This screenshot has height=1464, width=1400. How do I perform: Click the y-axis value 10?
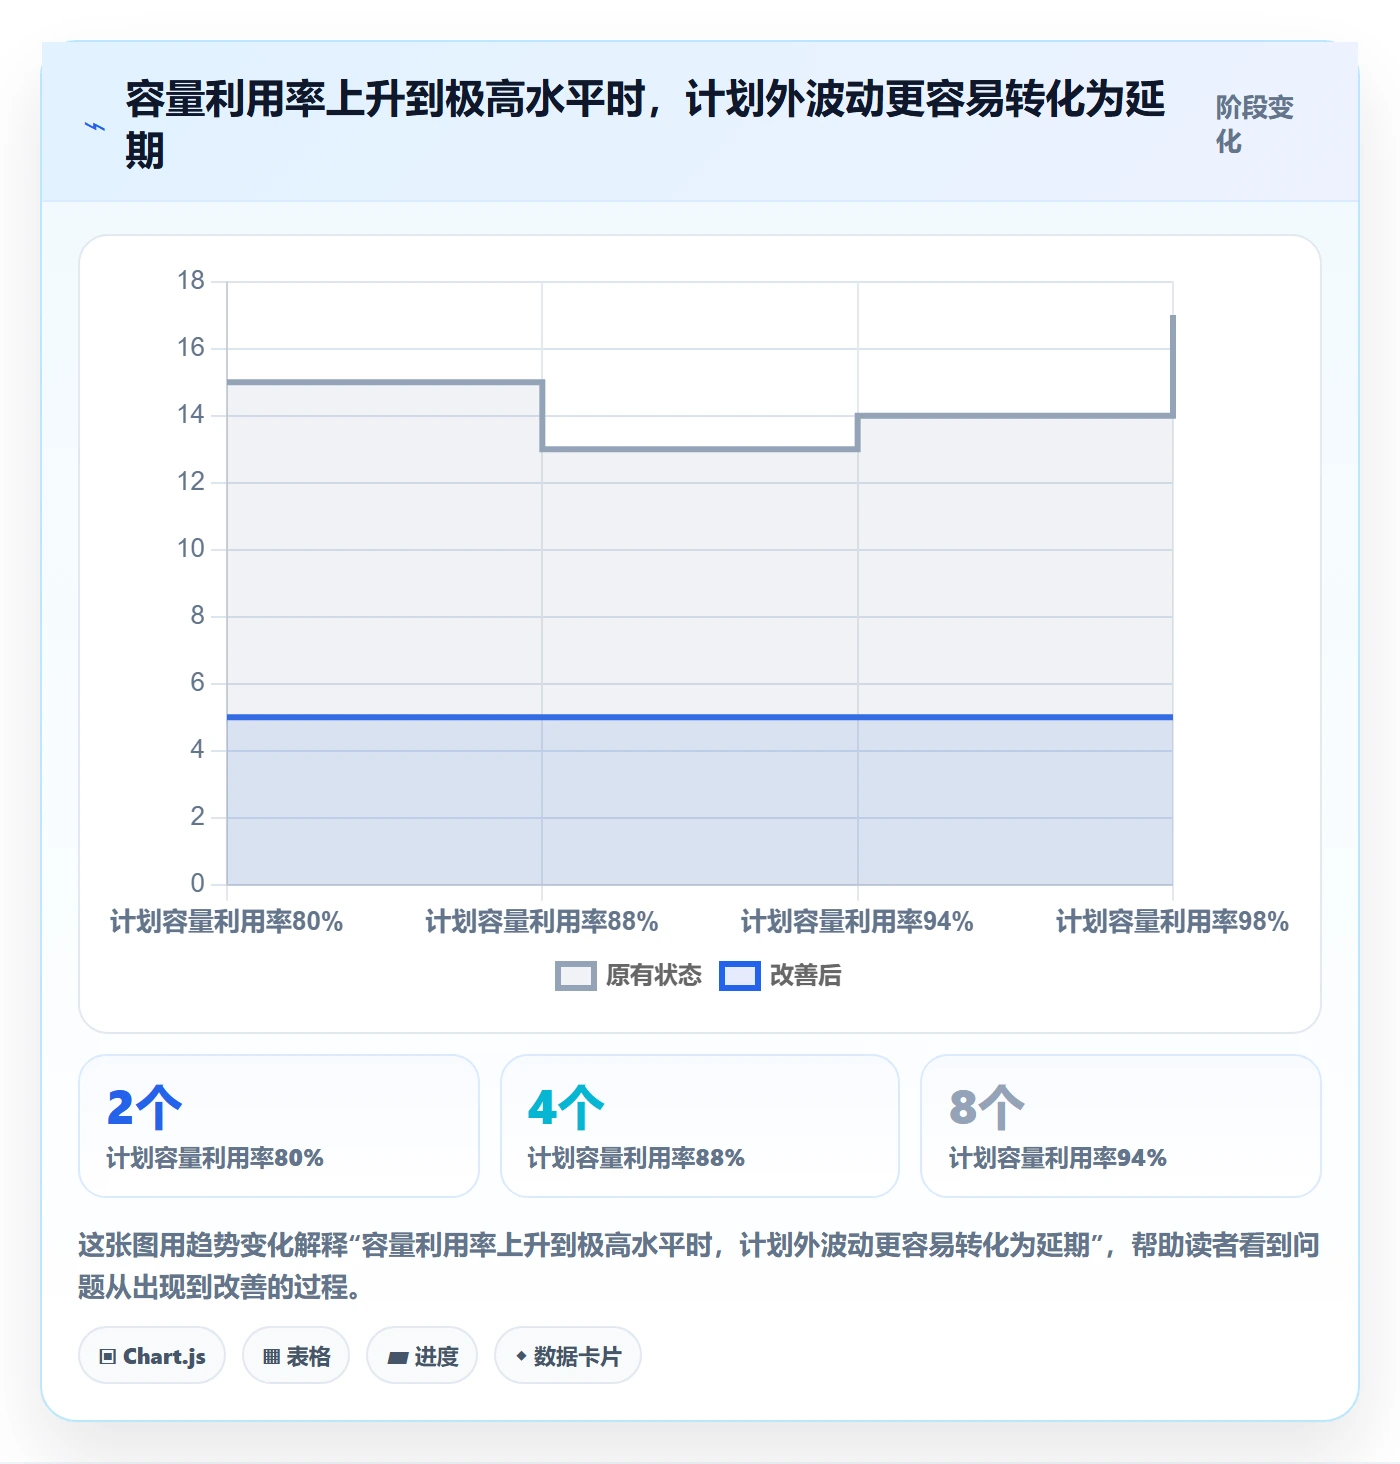click(x=191, y=549)
